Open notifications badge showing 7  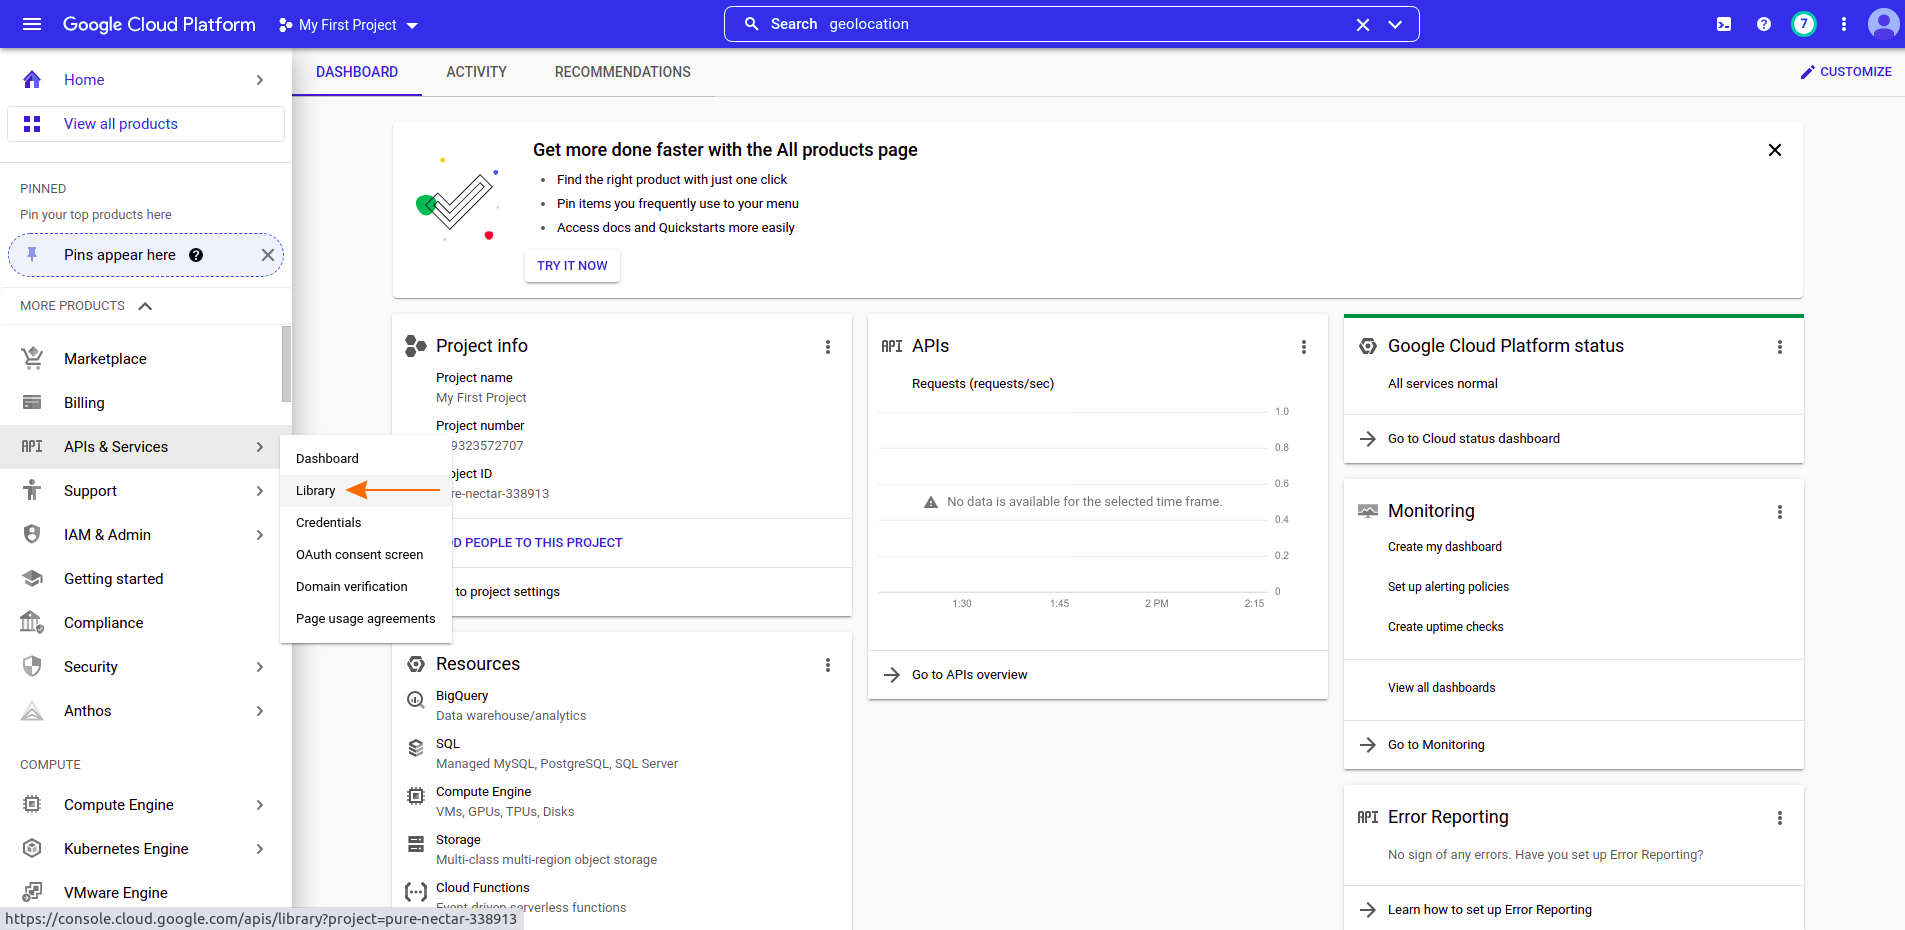[x=1804, y=24]
